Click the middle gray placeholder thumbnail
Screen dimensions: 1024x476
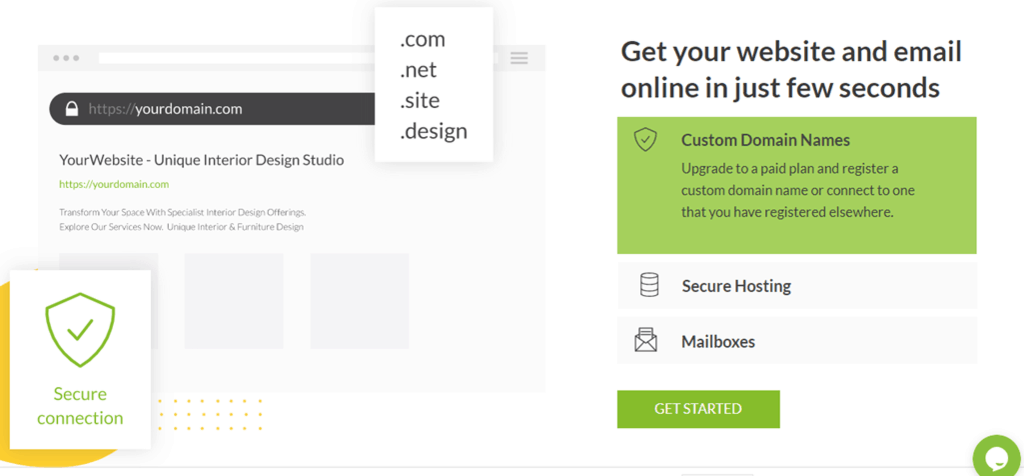pyautogui.click(x=234, y=301)
